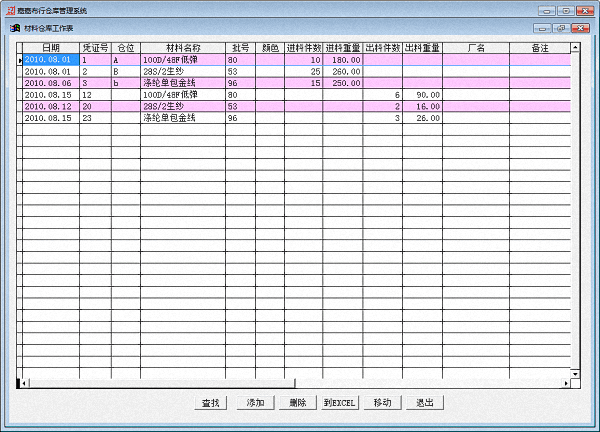Click the 材料名称 column header
Viewport: 600px width, 432px height.
182,47
